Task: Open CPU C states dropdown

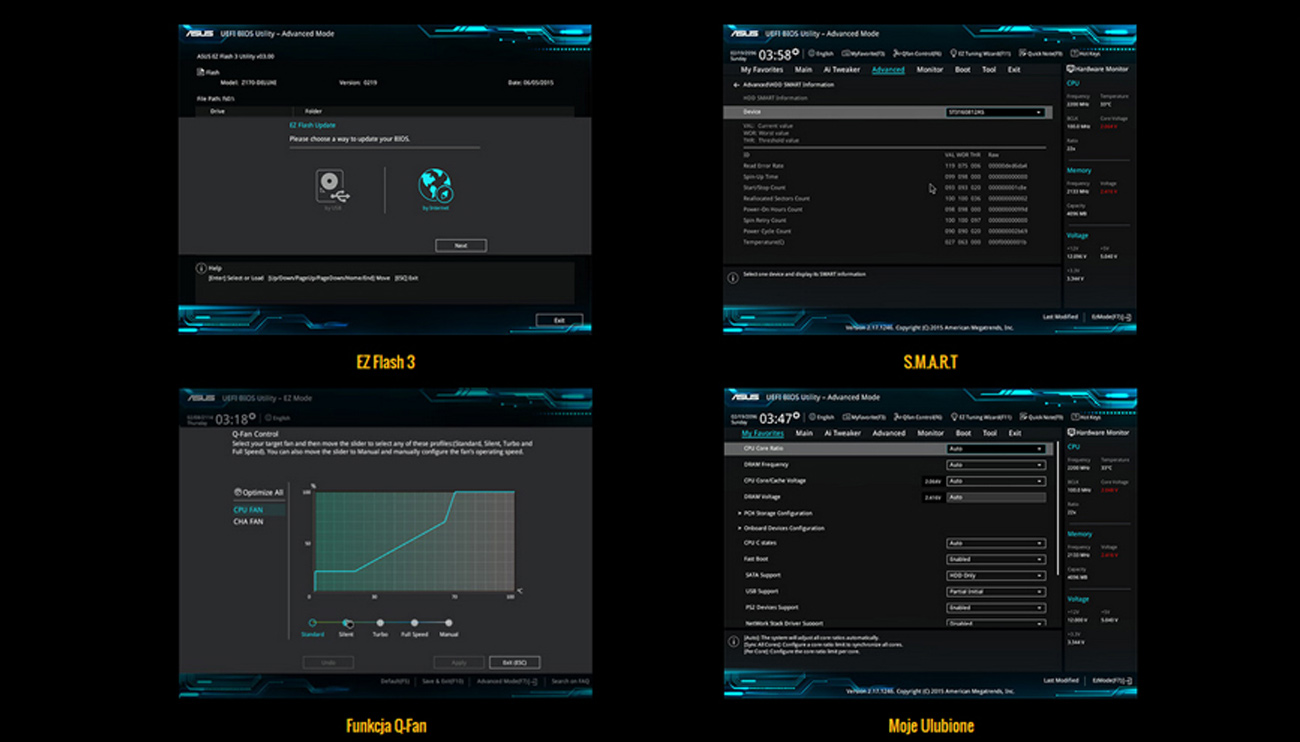Action: click(995, 543)
